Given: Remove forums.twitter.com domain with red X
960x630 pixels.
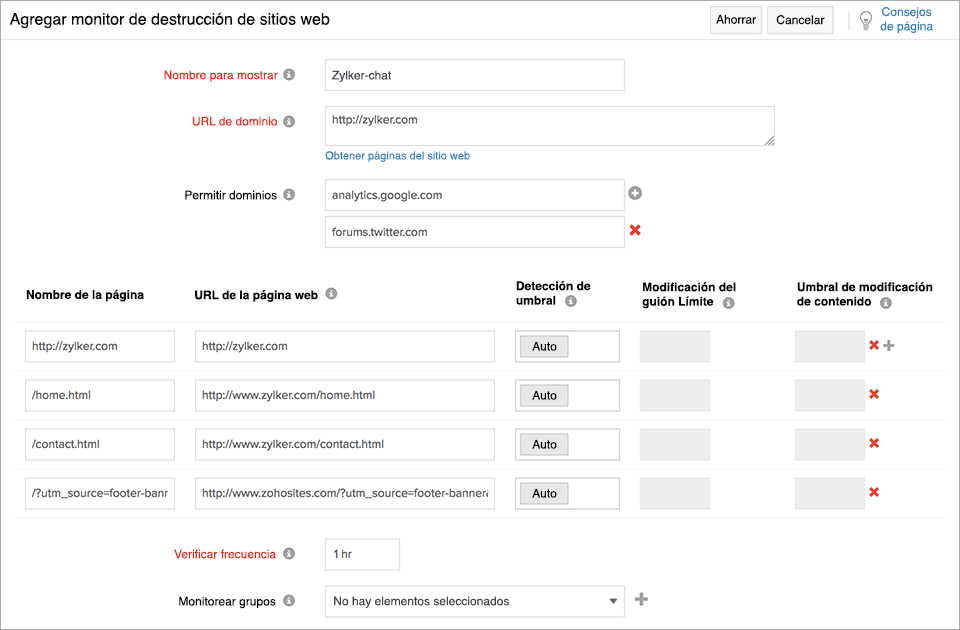Looking at the screenshot, I should pos(634,231).
